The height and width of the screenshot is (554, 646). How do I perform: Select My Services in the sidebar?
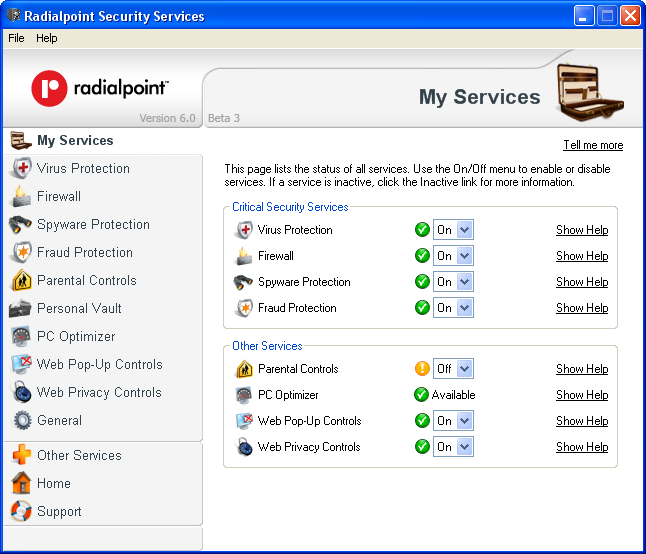coord(75,140)
